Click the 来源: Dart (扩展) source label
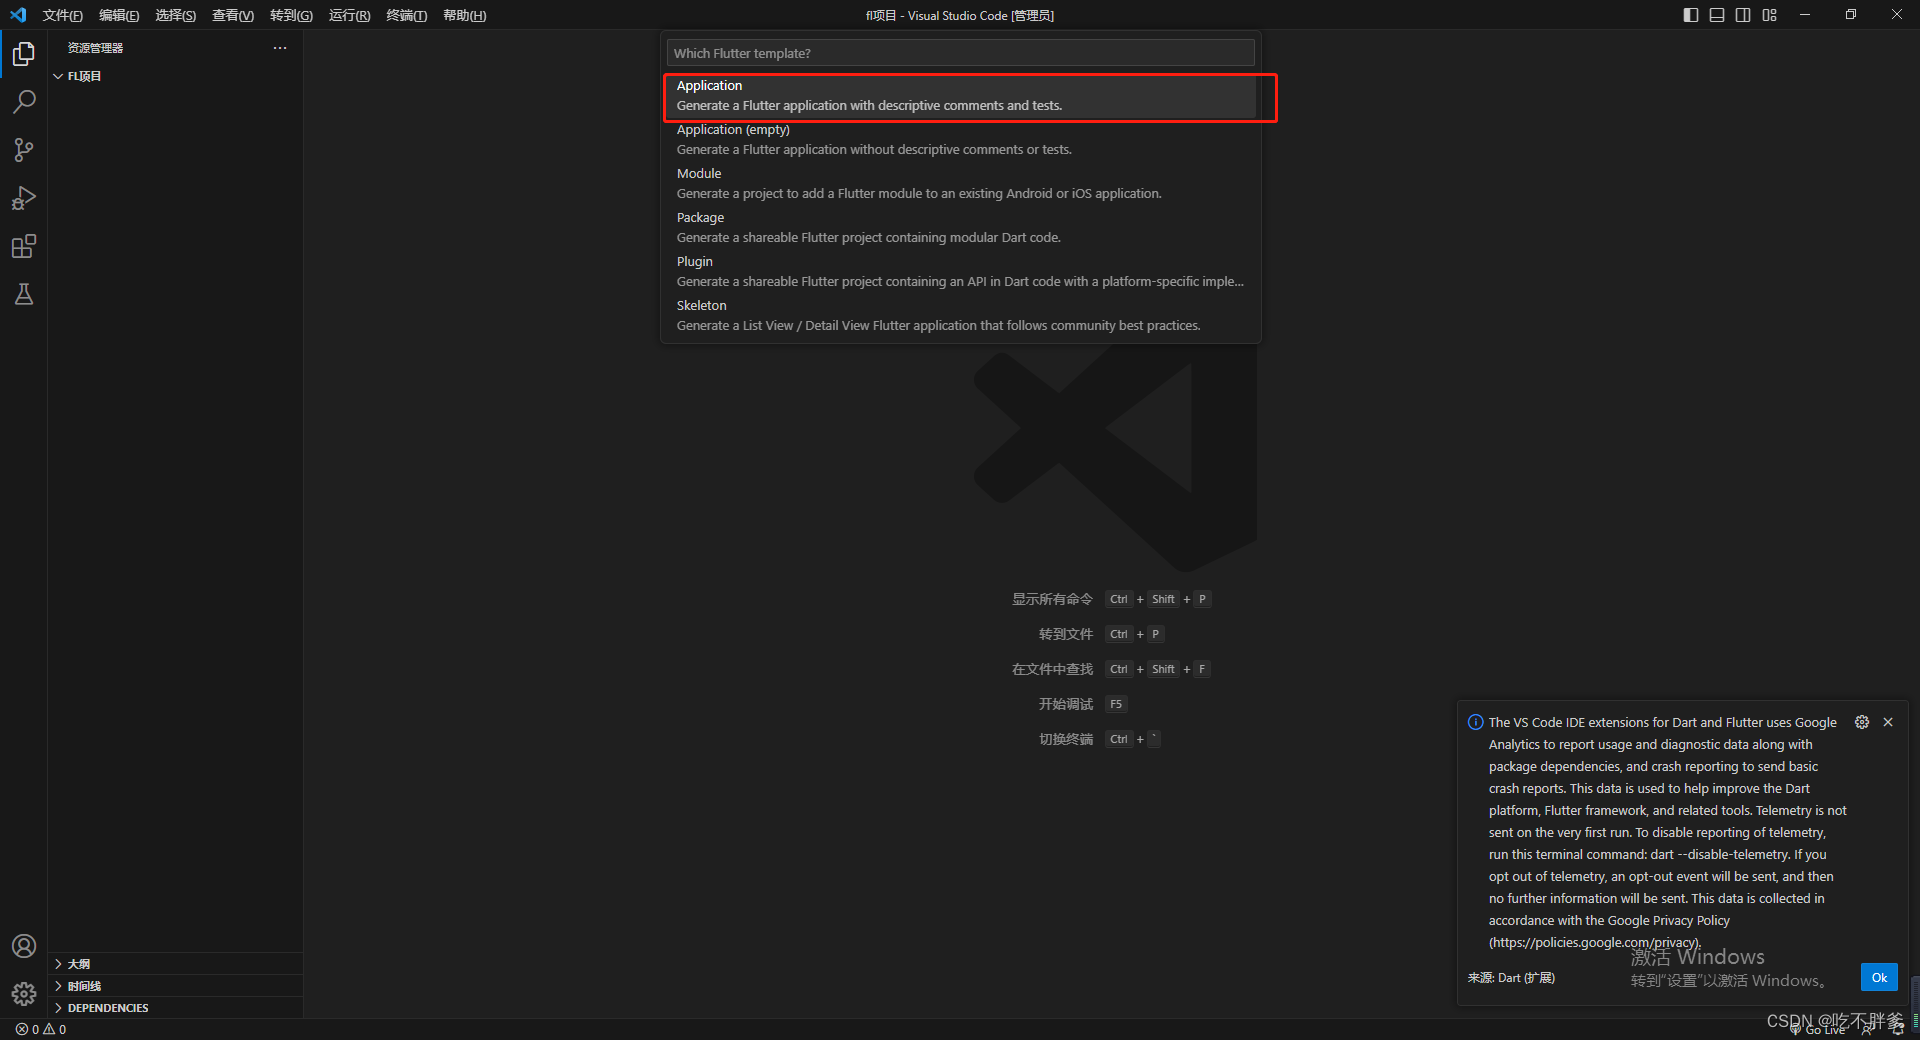 [x=1511, y=978]
